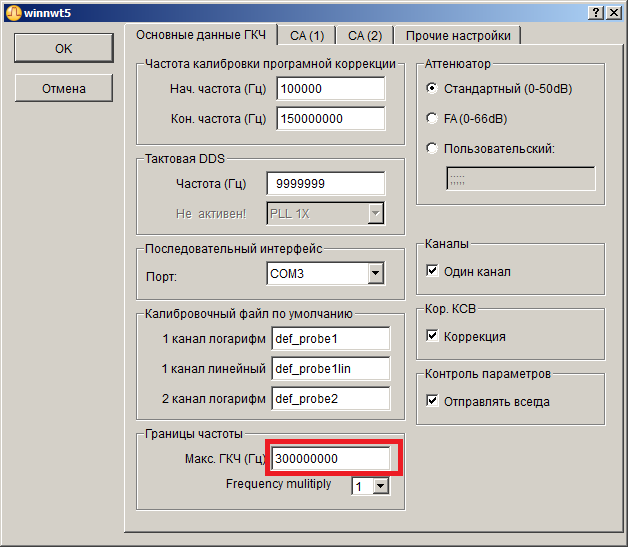Toggle the Один канал checkbox
Image resolution: width=628 pixels, height=547 pixels.
433,271
